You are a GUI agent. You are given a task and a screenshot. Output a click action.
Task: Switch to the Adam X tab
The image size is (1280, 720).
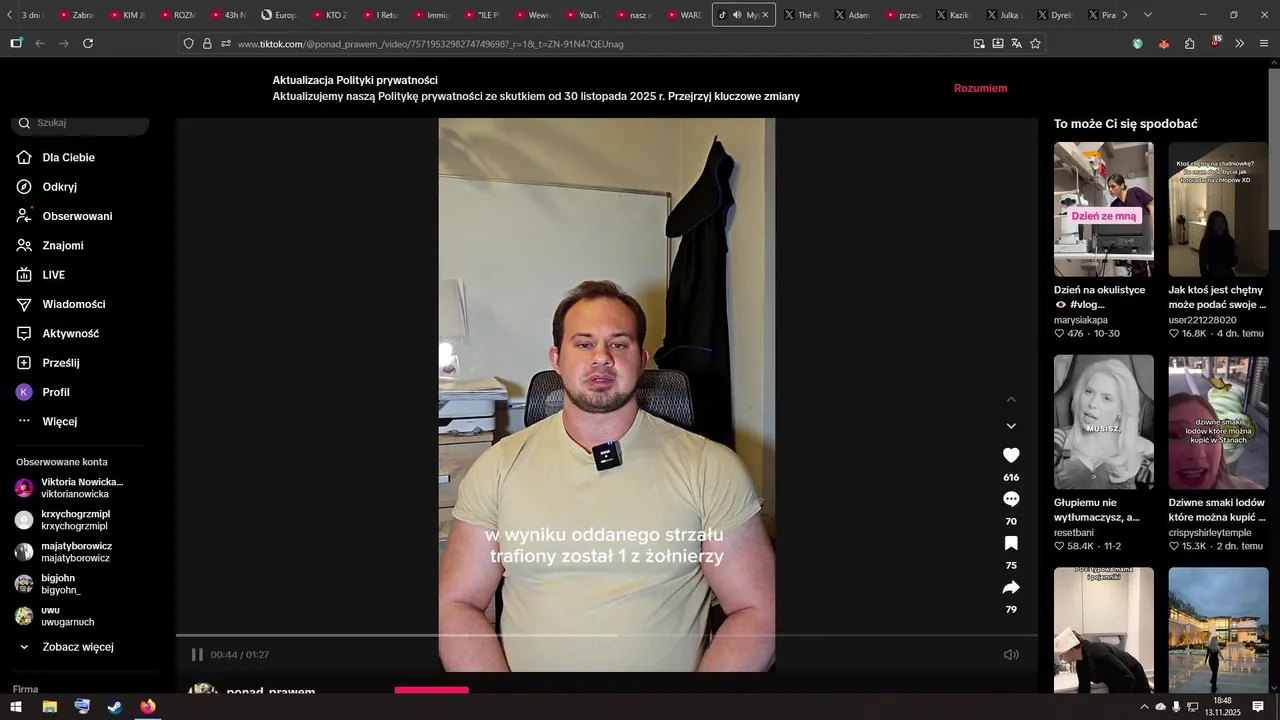click(x=853, y=15)
